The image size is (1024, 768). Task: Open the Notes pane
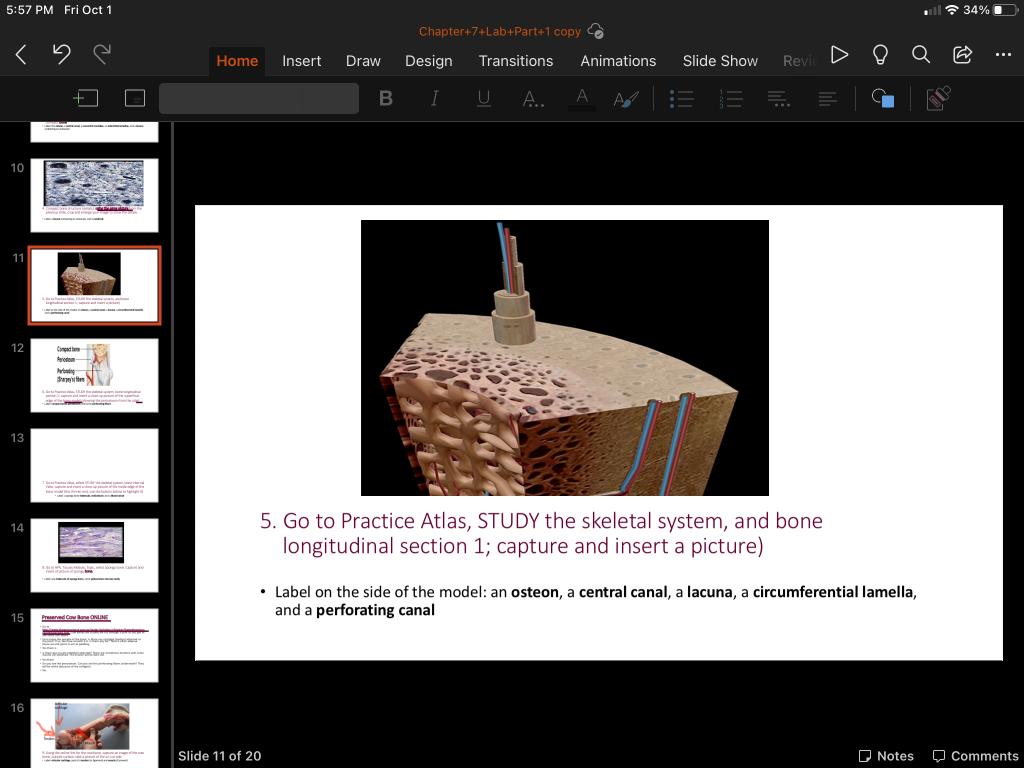(x=886, y=756)
